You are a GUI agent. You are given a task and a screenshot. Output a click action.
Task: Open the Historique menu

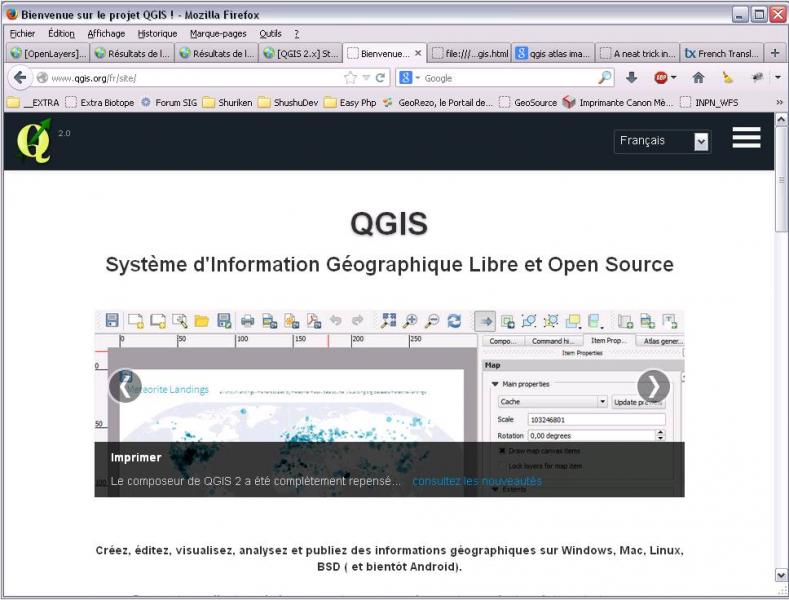[157, 33]
